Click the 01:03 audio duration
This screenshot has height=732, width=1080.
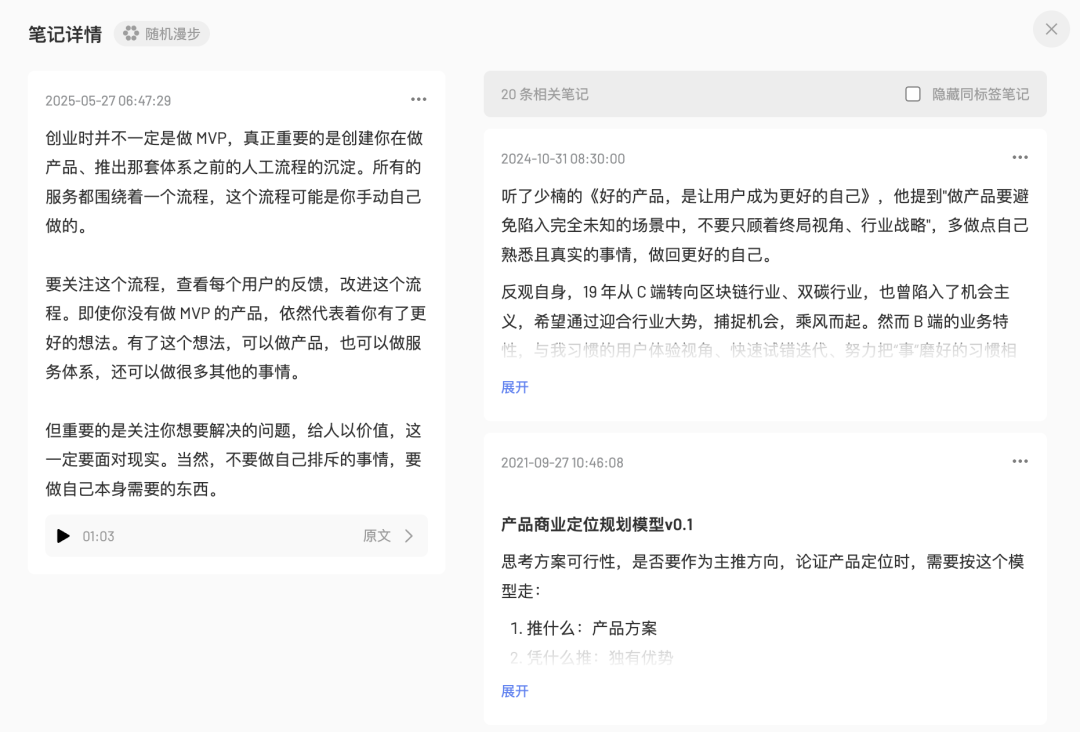pyautogui.click(x=98, y=536)
